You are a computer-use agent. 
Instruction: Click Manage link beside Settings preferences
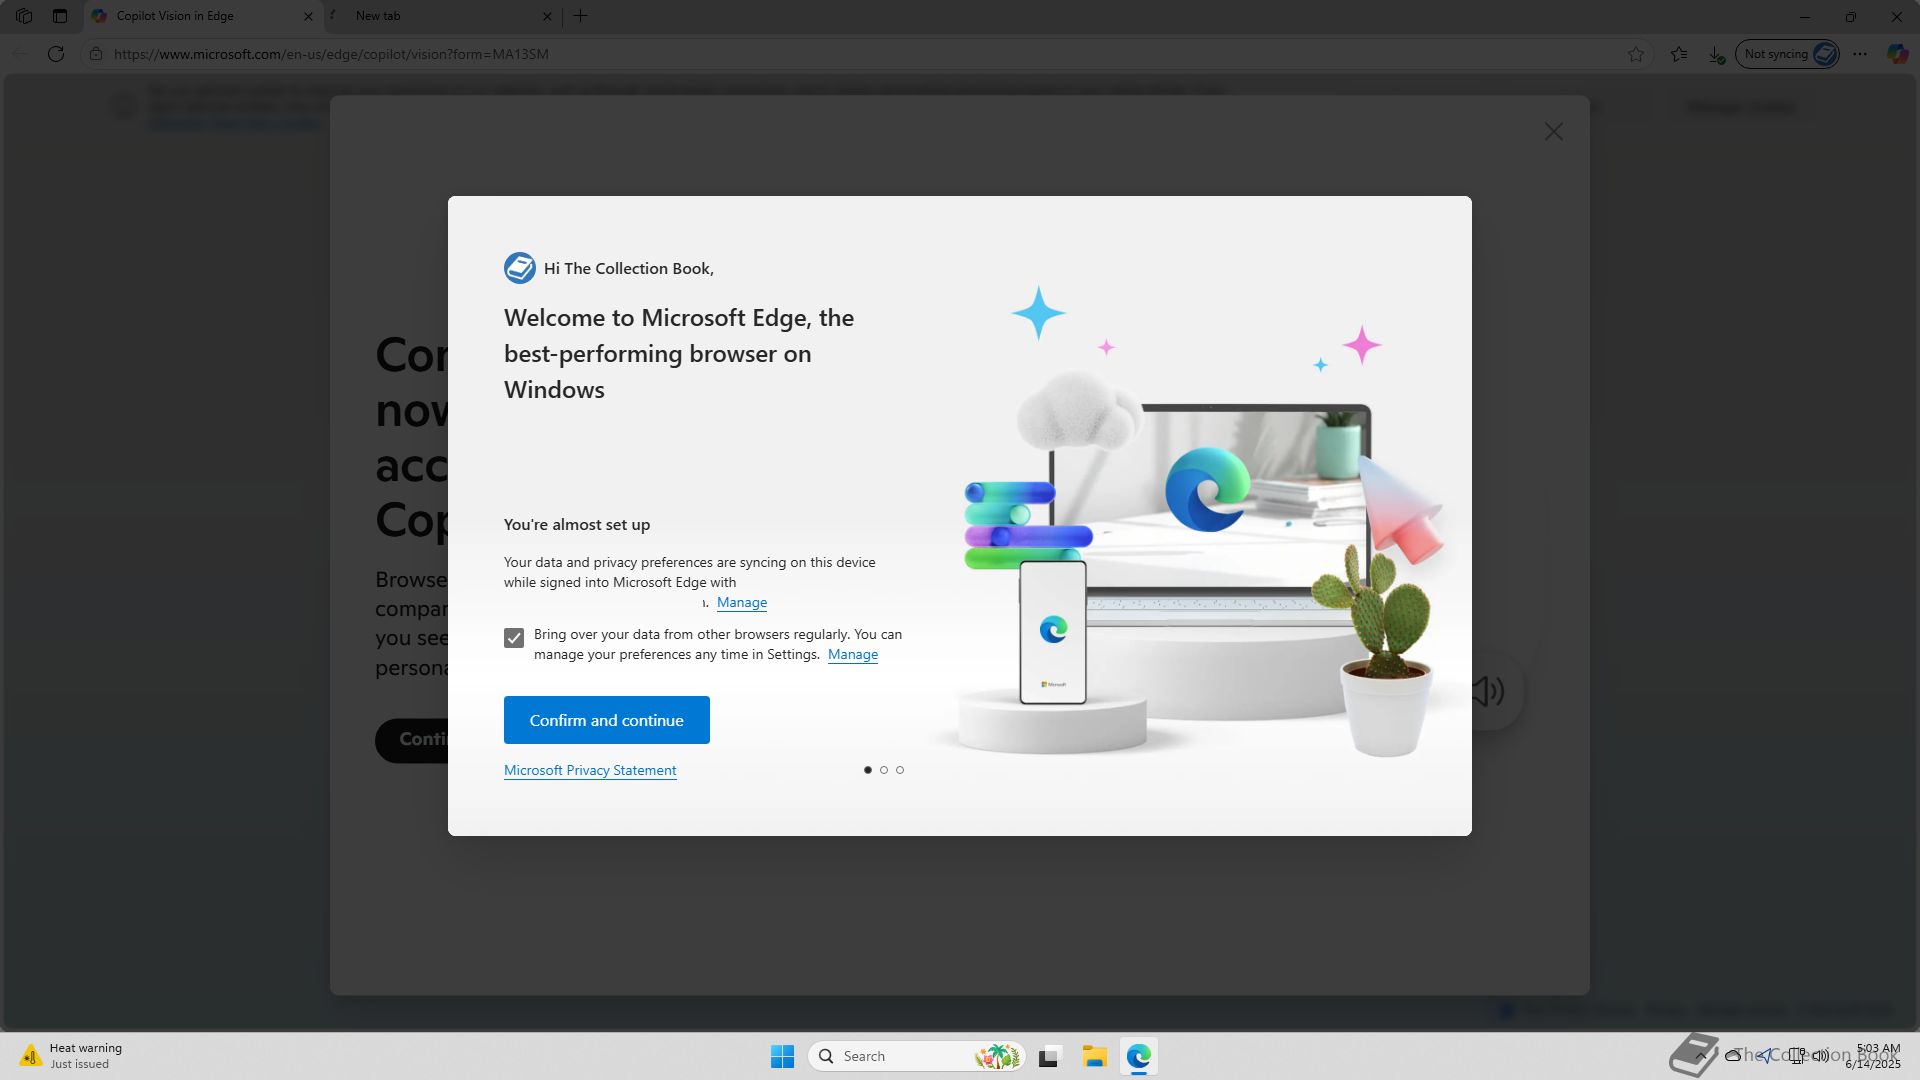click(x=853, y=654)
